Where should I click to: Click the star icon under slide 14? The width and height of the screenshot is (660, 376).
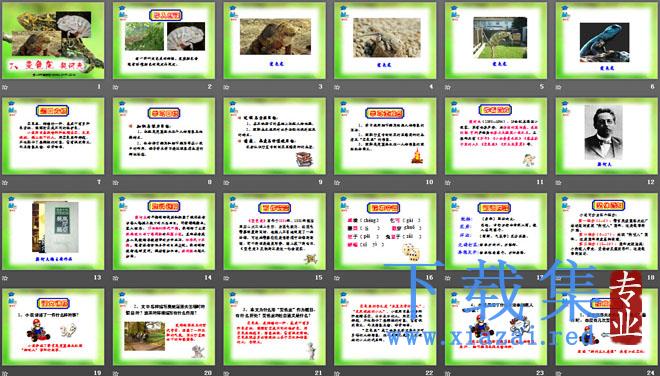point(115,278)
